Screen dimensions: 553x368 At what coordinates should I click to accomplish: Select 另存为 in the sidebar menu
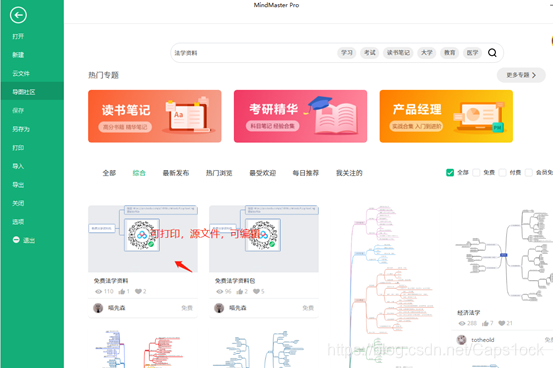(x=21, y=129)
